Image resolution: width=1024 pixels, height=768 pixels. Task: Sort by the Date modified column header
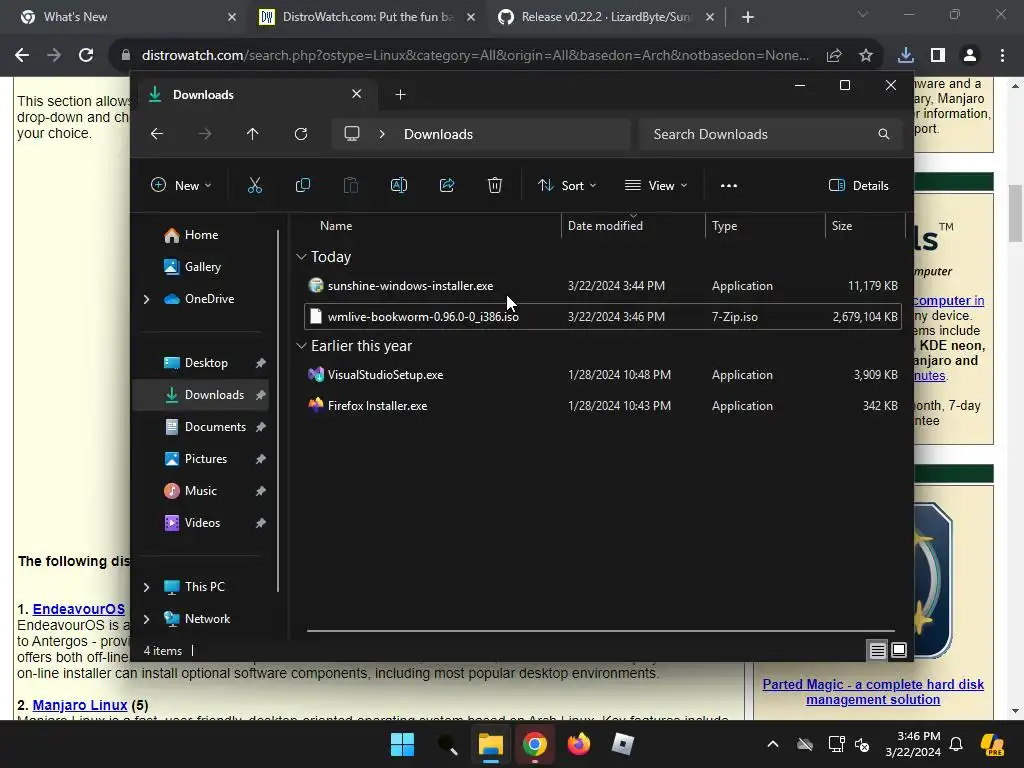coord(632,225)
